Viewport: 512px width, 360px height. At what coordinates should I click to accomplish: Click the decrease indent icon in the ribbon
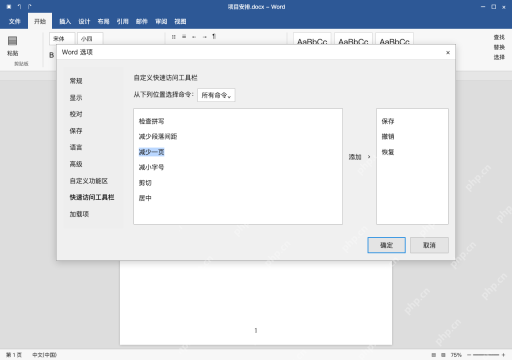click(194, 37)
